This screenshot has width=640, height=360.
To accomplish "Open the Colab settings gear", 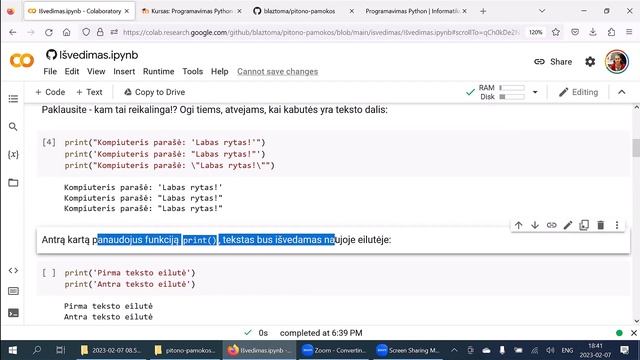I will click(x=590, y=62).
